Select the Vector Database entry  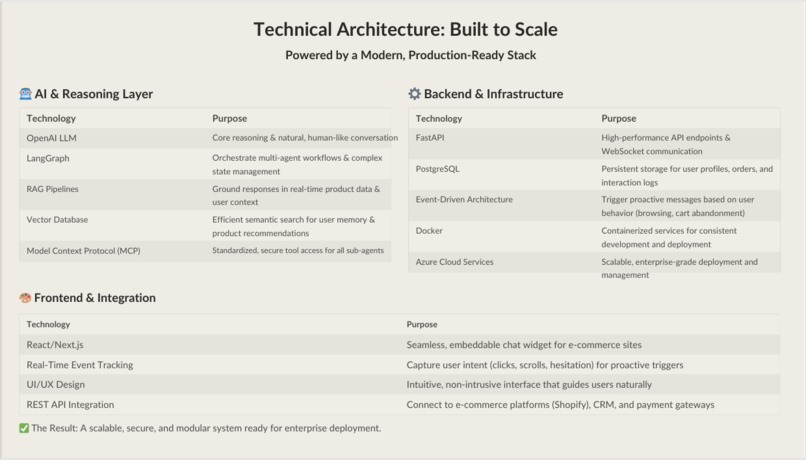(57, 219)
